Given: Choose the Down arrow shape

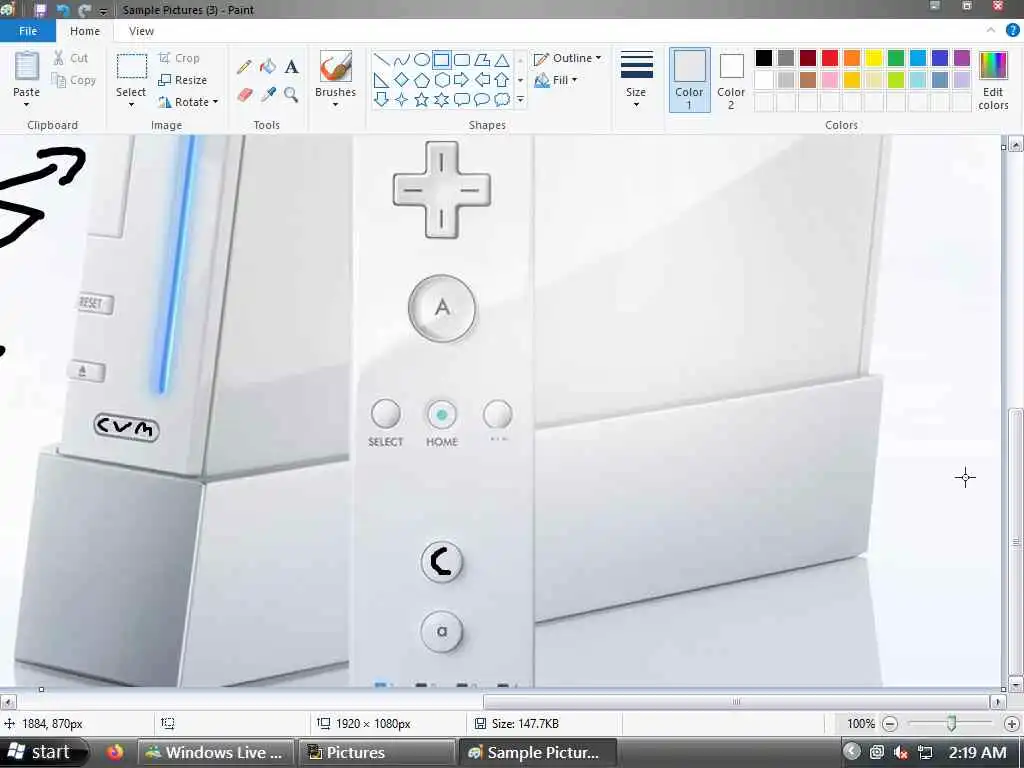Looking at the screenshot, I should click(381, 99).
